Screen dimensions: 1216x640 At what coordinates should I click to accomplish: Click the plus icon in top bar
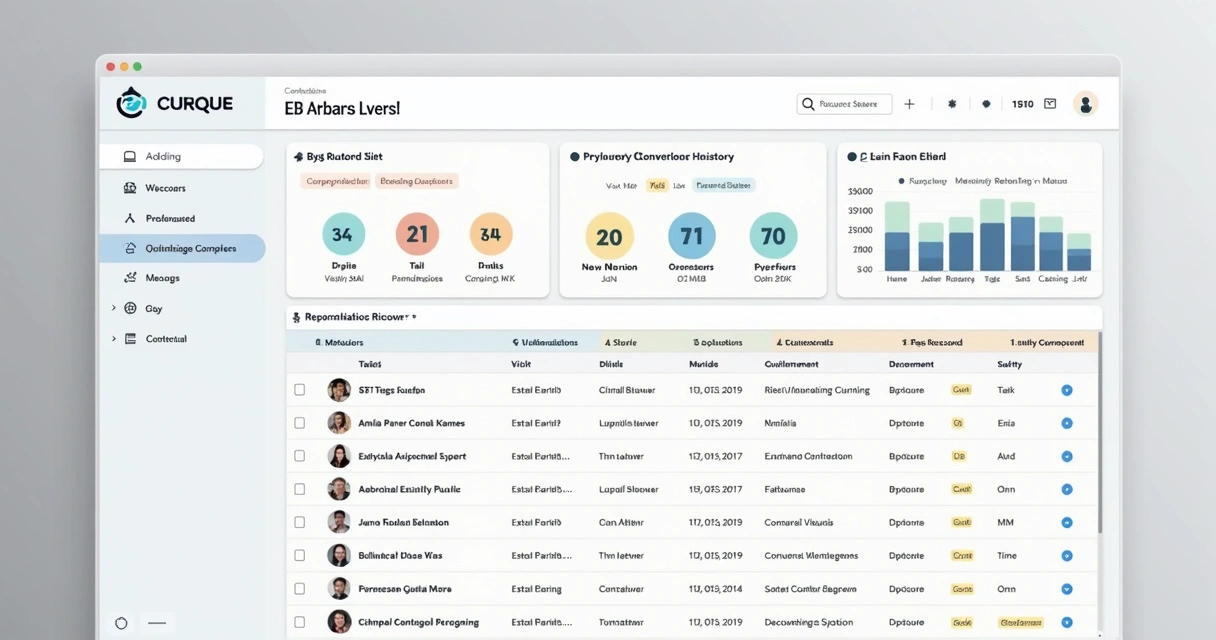coord(909,104)
